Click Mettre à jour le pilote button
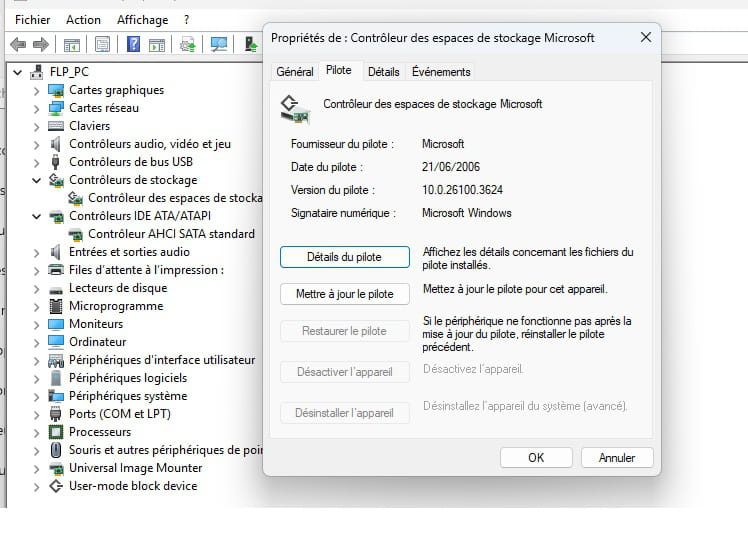The image size is (748, 540). 344,294
